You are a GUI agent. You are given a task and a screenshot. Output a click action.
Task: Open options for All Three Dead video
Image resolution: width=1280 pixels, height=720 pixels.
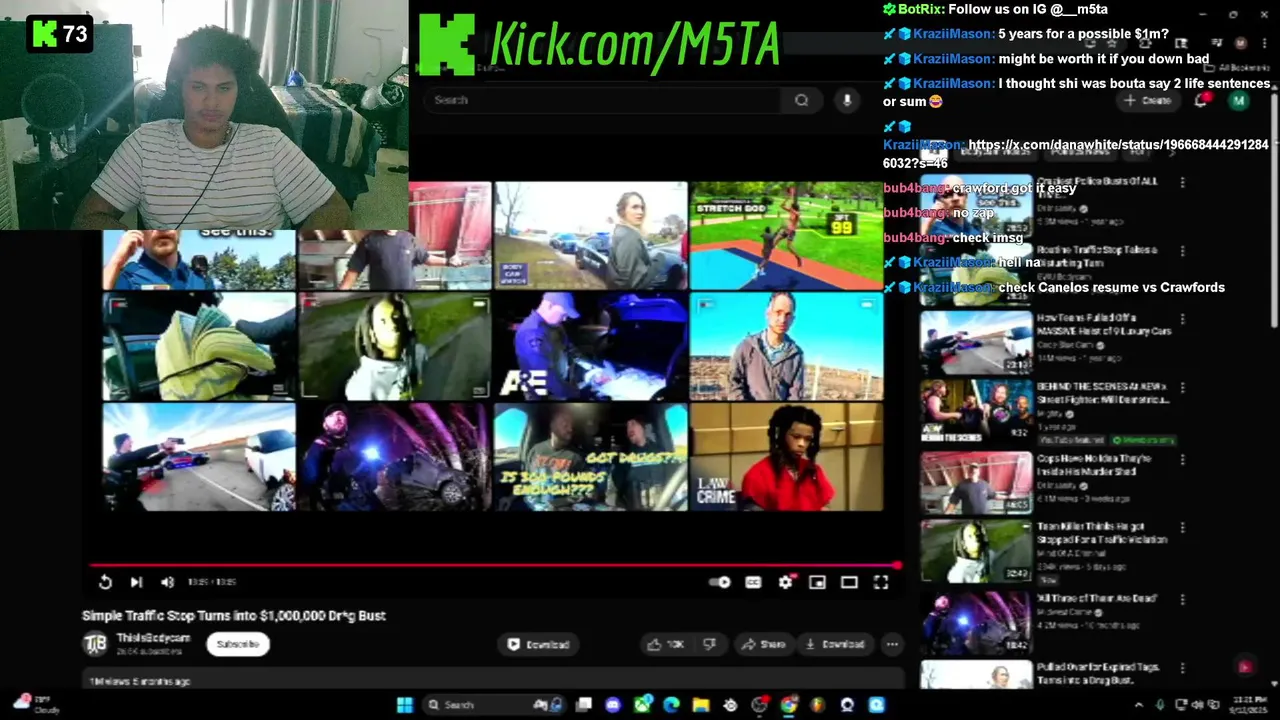click(x=1183, y=599)
